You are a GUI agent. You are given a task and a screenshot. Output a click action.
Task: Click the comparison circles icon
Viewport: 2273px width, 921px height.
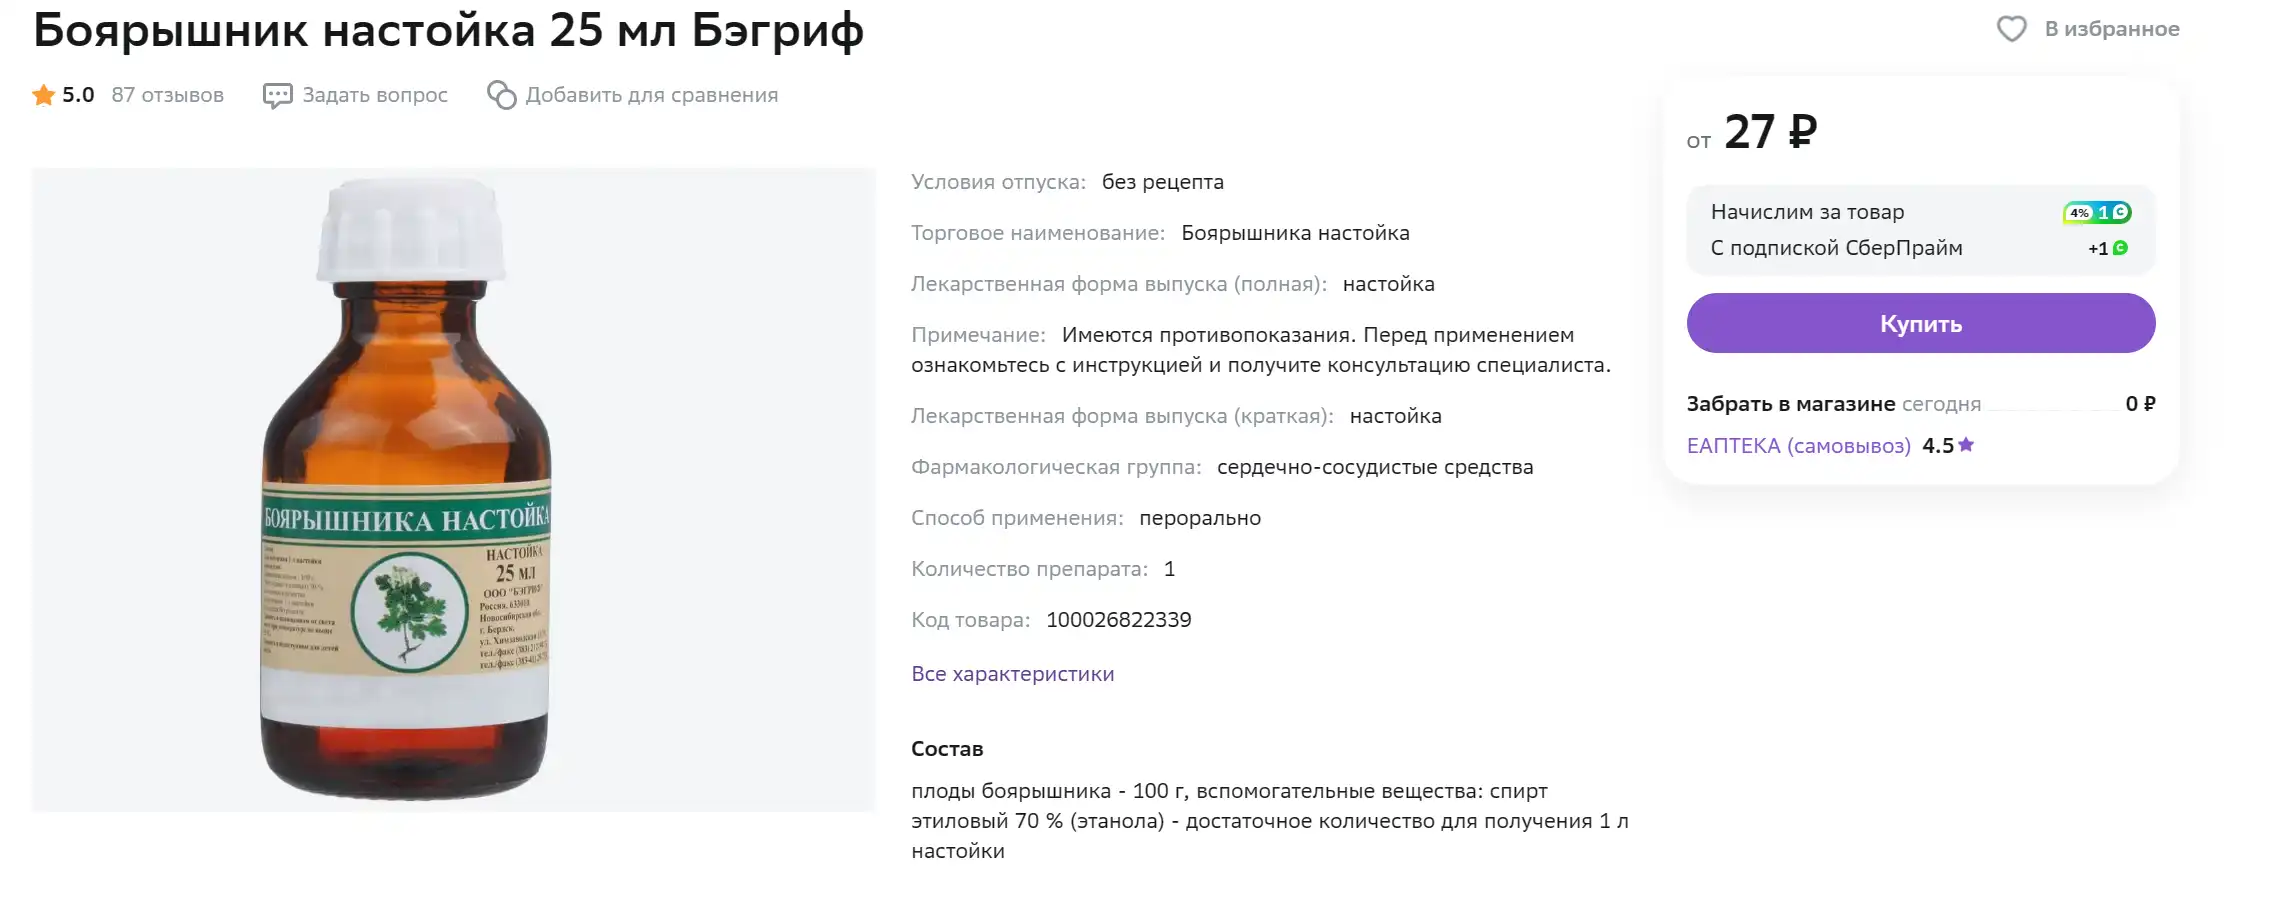pos(501,95)
